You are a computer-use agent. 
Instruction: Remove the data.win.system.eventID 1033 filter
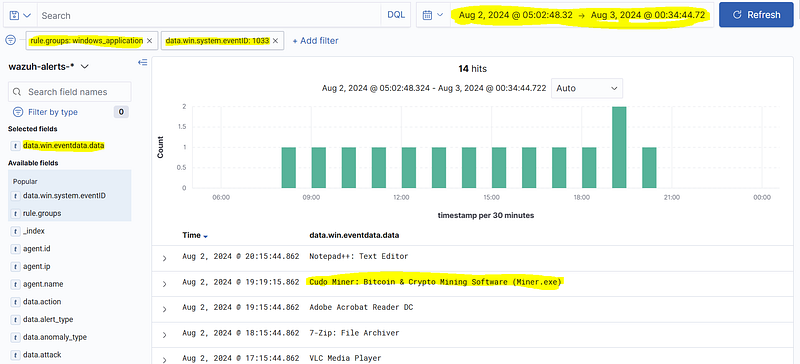click(276, 41)
